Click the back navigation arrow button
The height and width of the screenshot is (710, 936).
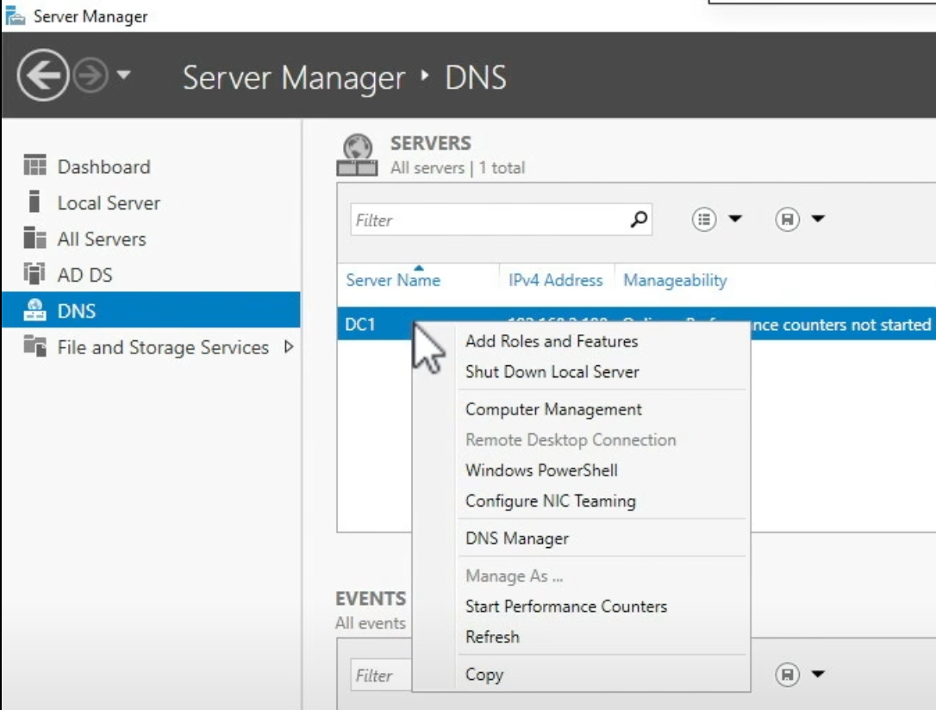43,76
